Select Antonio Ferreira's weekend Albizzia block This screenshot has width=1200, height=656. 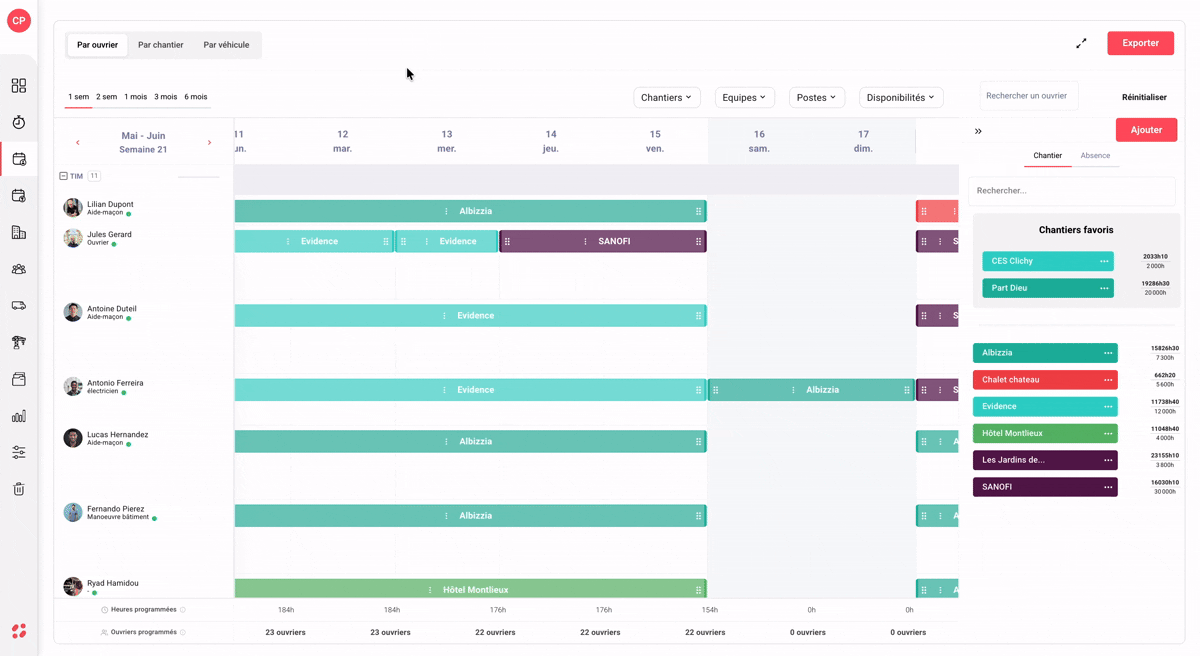(x=811, y=390)
